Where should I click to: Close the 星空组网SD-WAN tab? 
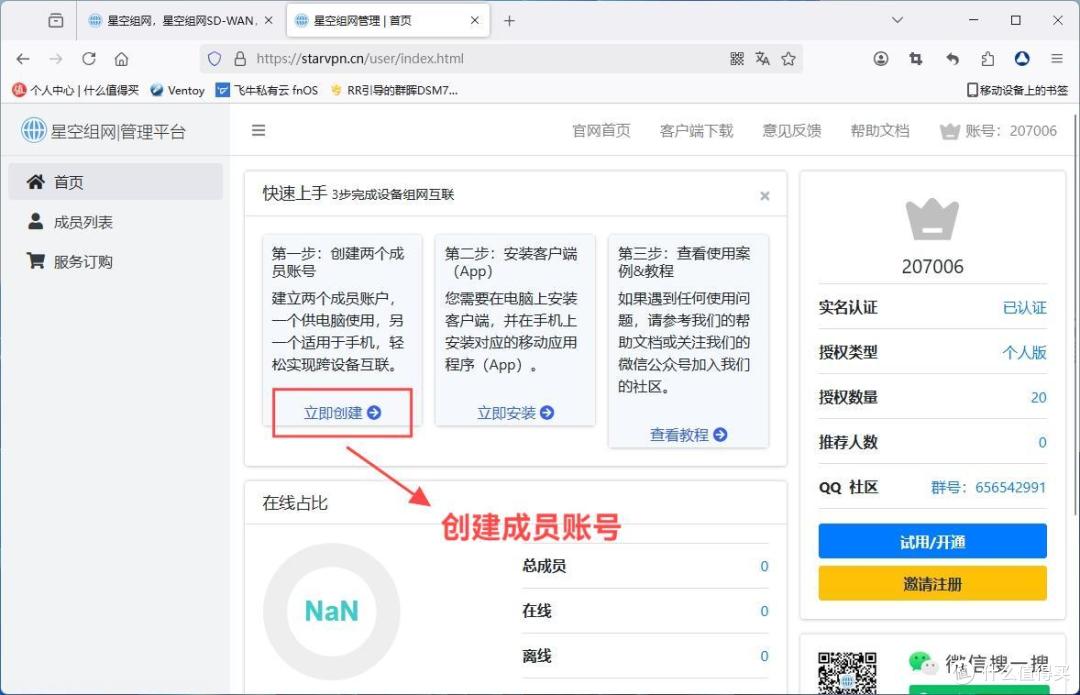(269, 21)
